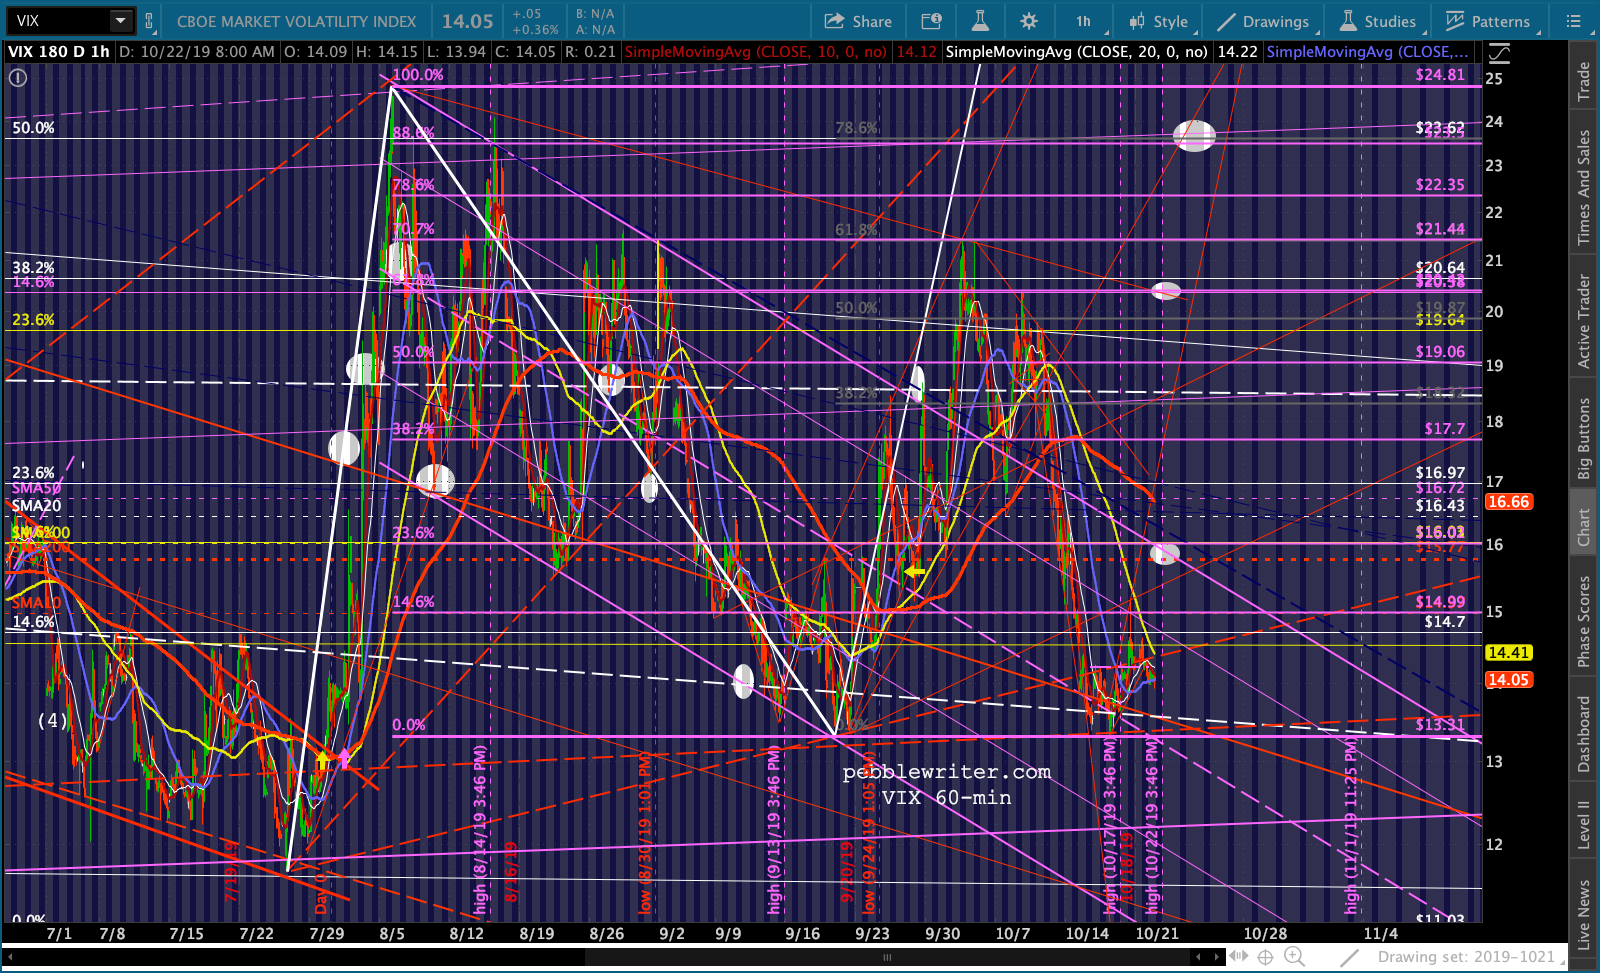Open the Times And Sales sidebar tab
The width and height of the screenshot is (1600, 973).
click(1584, 187)
